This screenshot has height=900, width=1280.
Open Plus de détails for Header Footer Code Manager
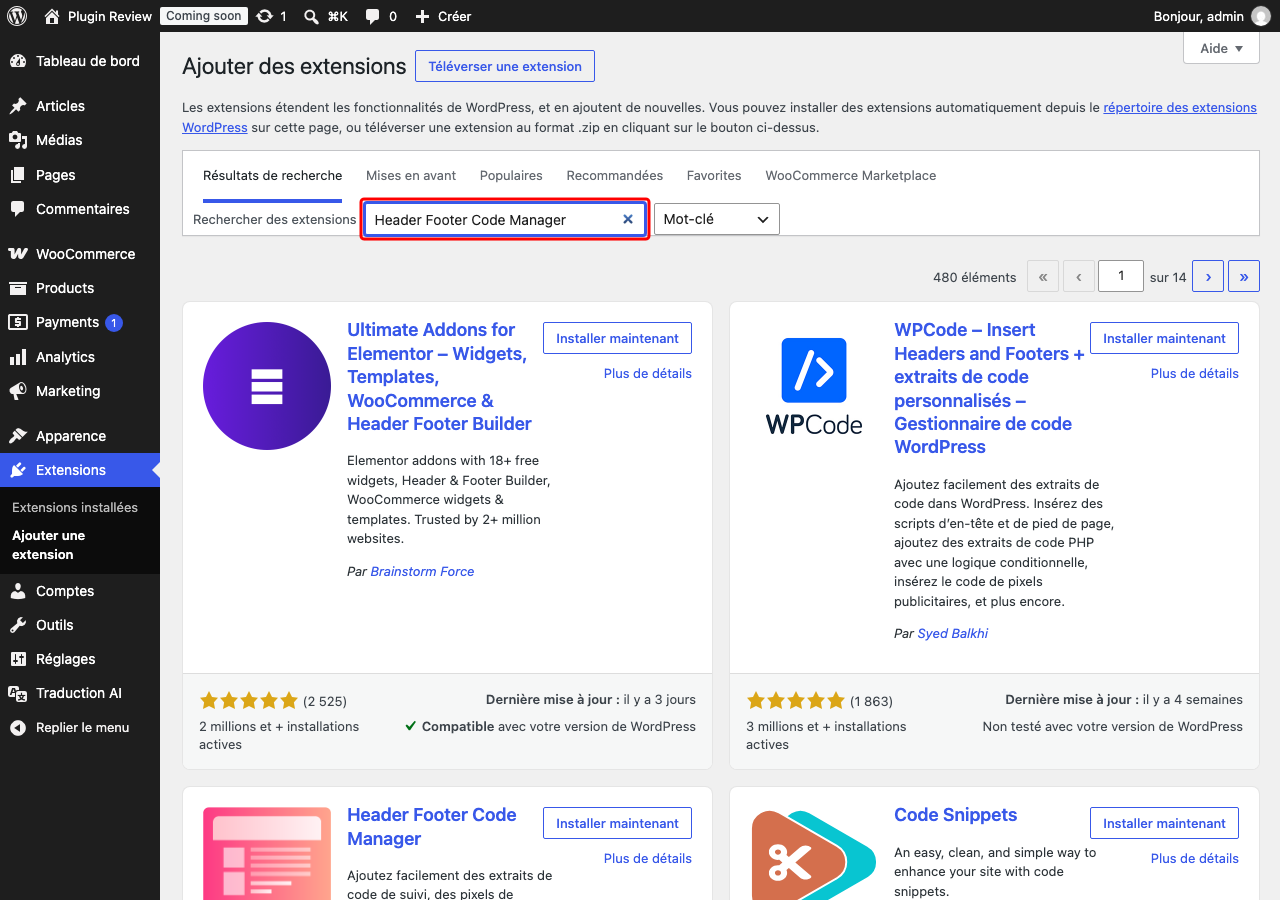click(648, 858)
